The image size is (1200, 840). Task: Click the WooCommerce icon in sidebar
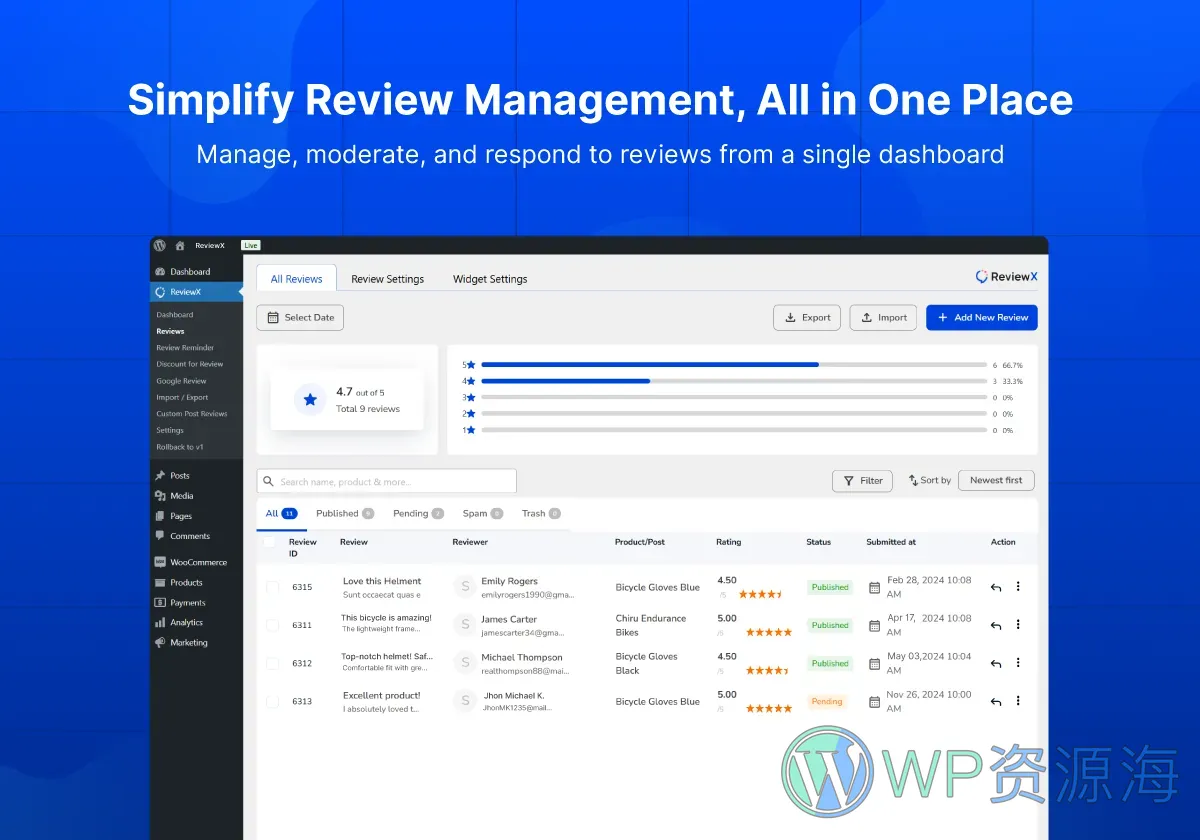coord(160,562)
